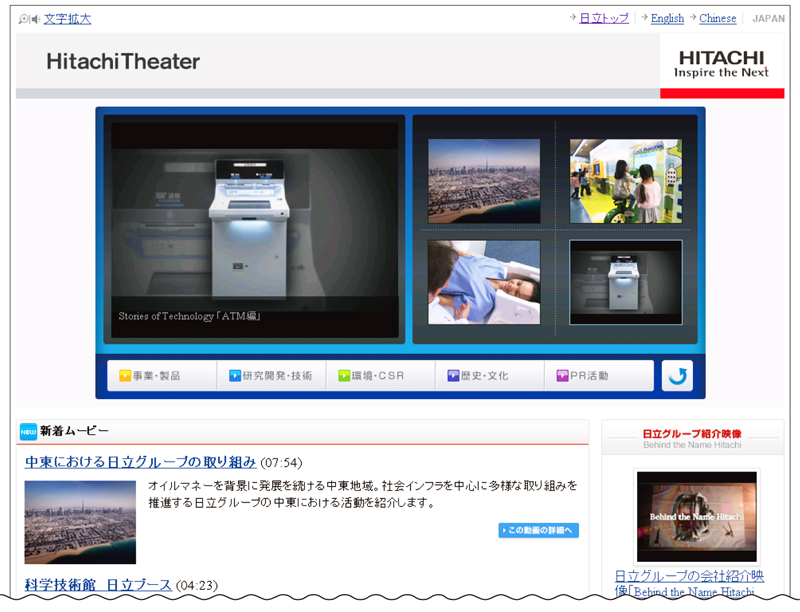Click the Stories of Technology ATM編 caption
This screenshot has height=612, width=800.
coord(189,316)
